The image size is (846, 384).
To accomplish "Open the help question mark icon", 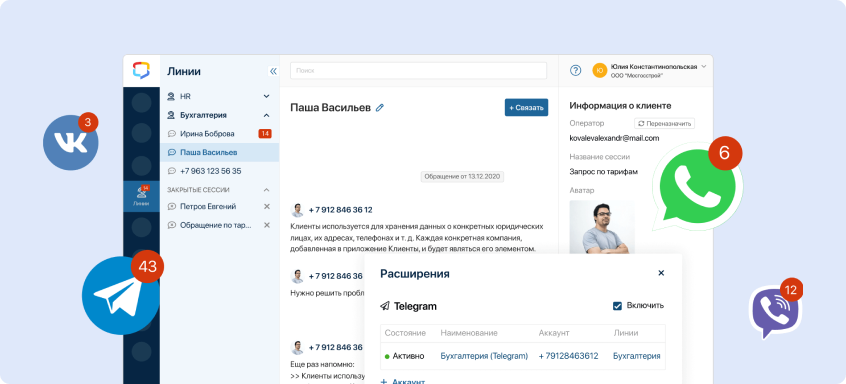I will [x=576, y=70].
